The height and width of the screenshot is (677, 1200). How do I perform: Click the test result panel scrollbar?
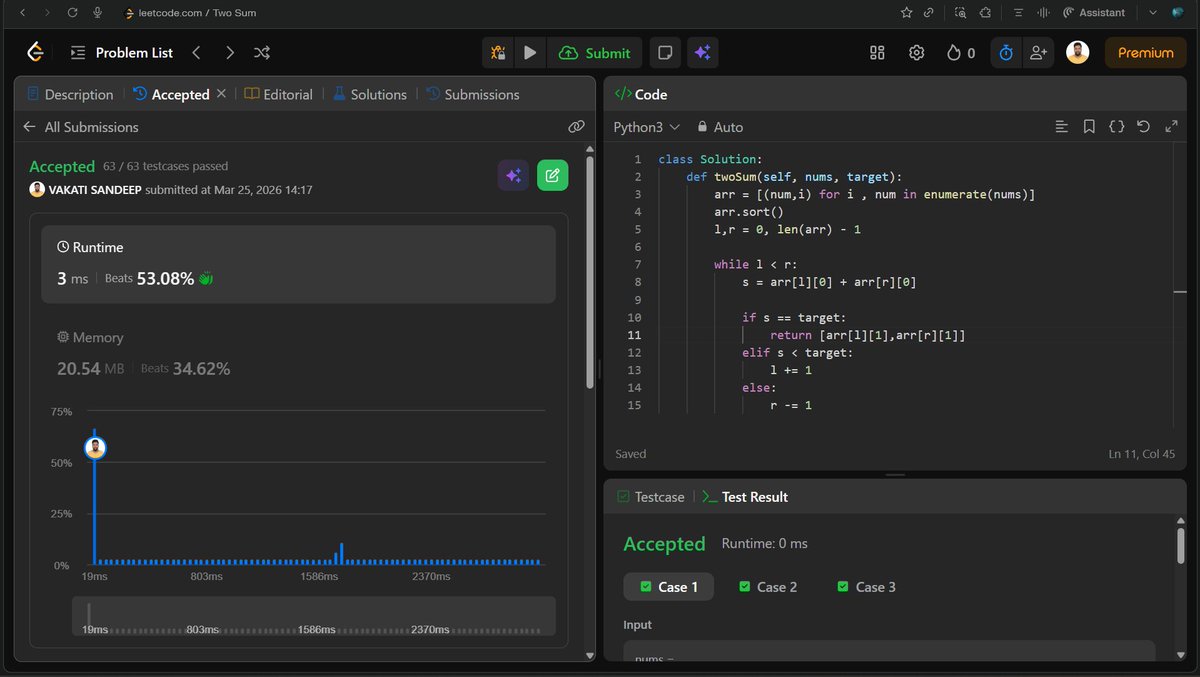point(1181,546)
